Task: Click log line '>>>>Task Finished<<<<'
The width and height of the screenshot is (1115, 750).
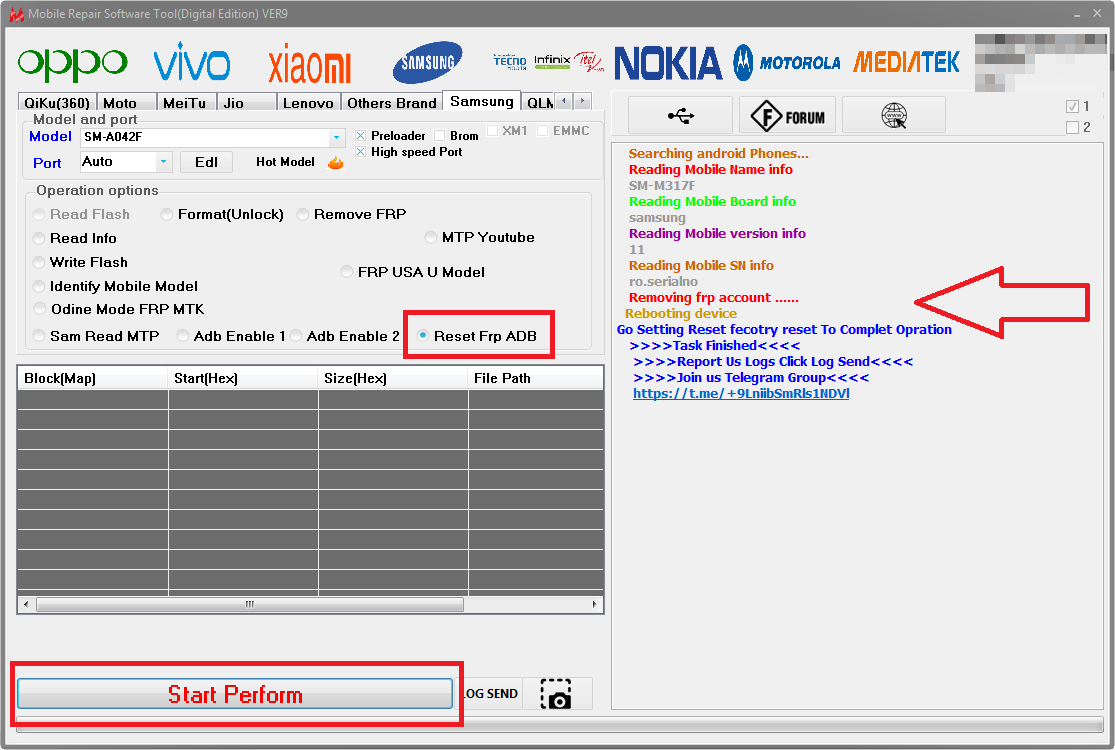Action: 715,345
